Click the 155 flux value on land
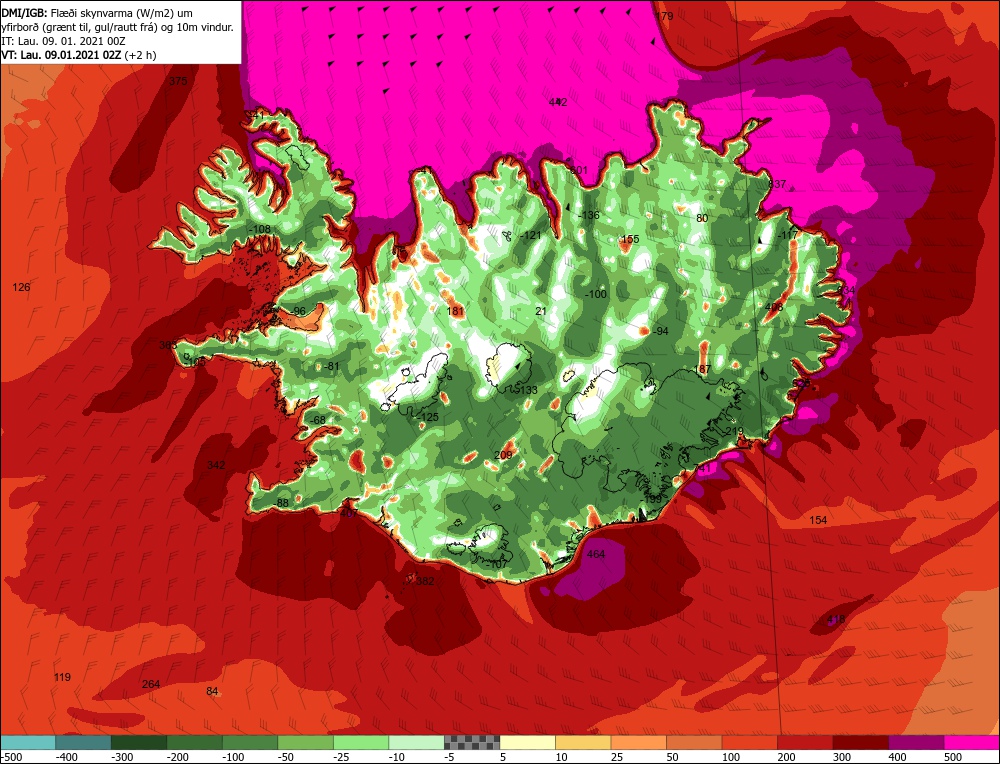 click(x=630, y=239)
